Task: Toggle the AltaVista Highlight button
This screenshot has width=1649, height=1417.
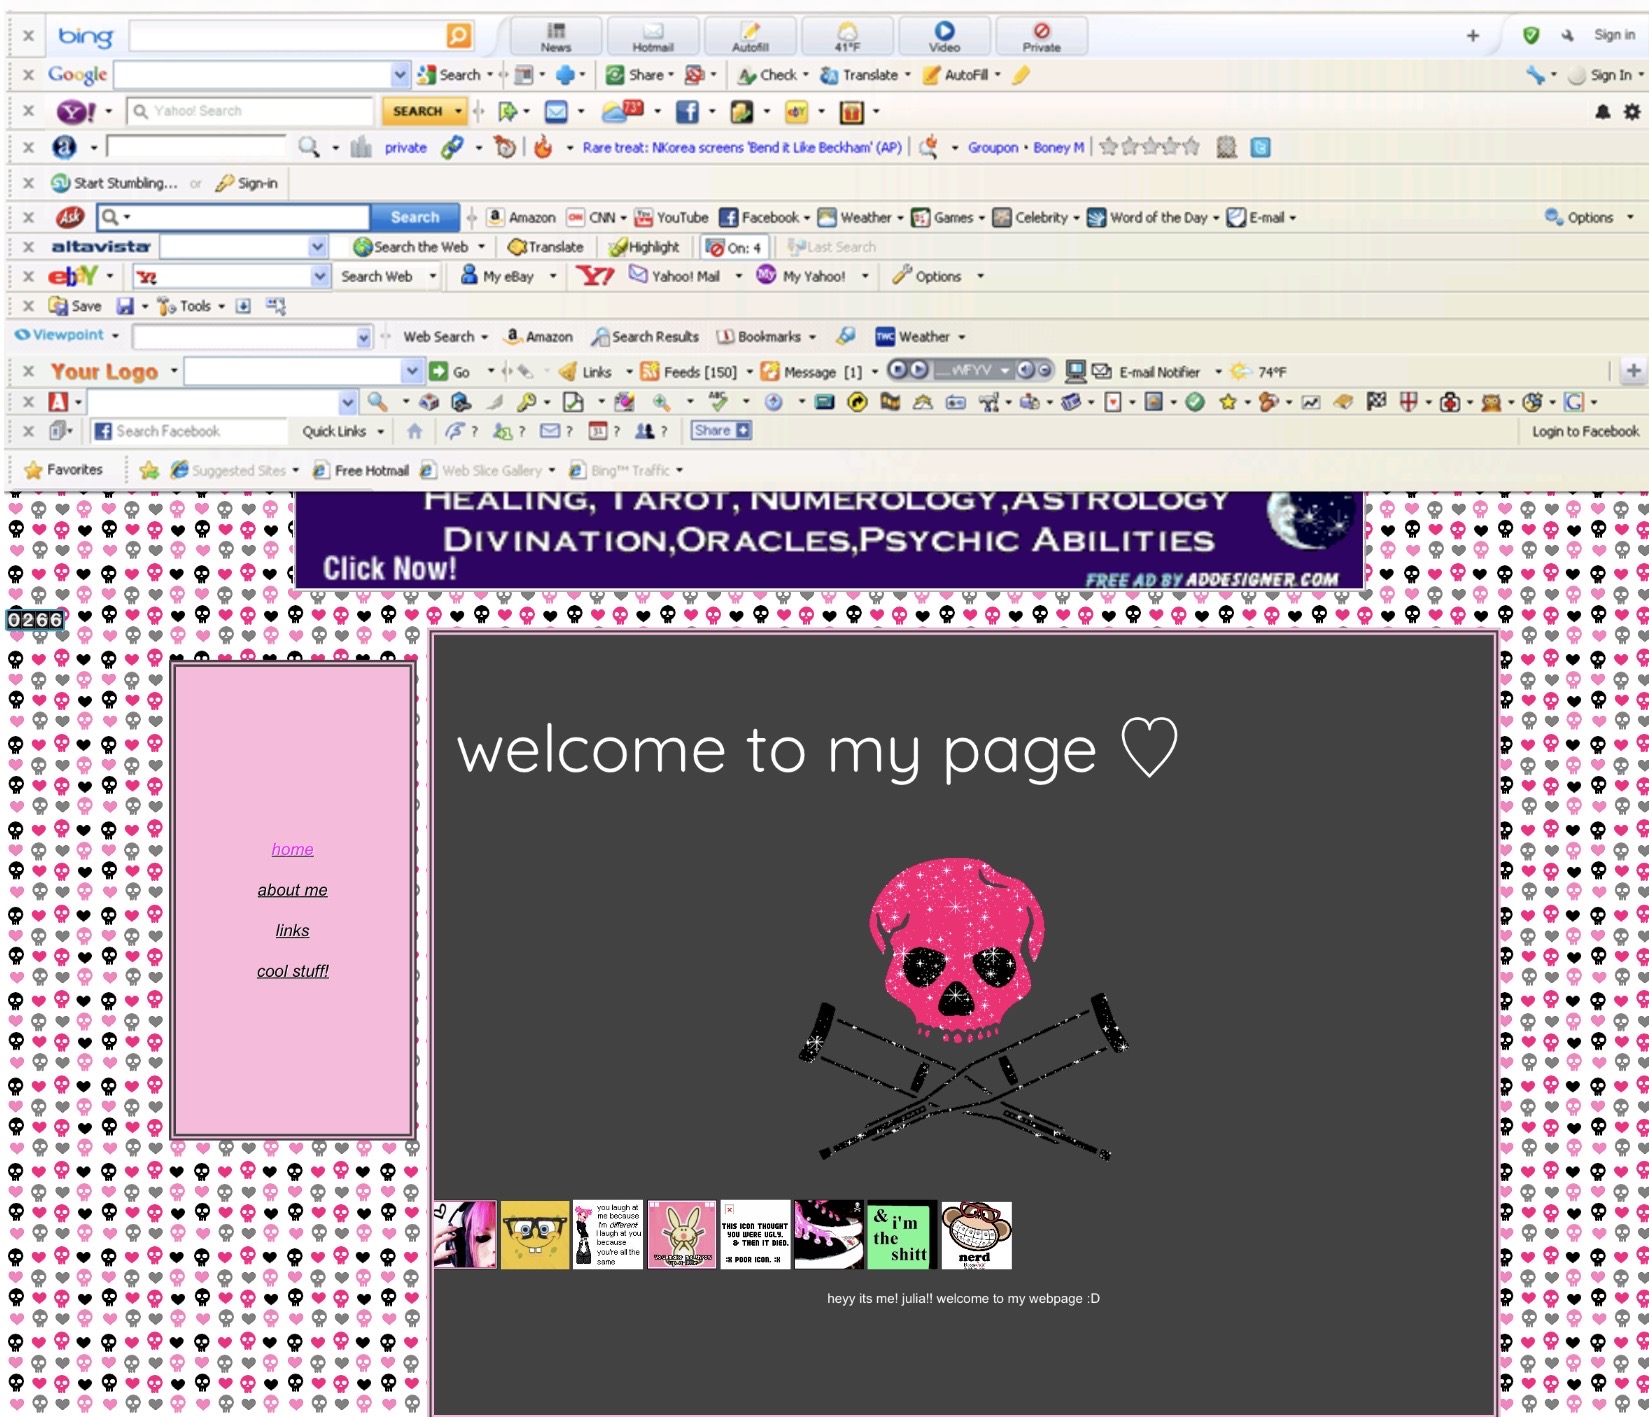Action: (645, 247)
